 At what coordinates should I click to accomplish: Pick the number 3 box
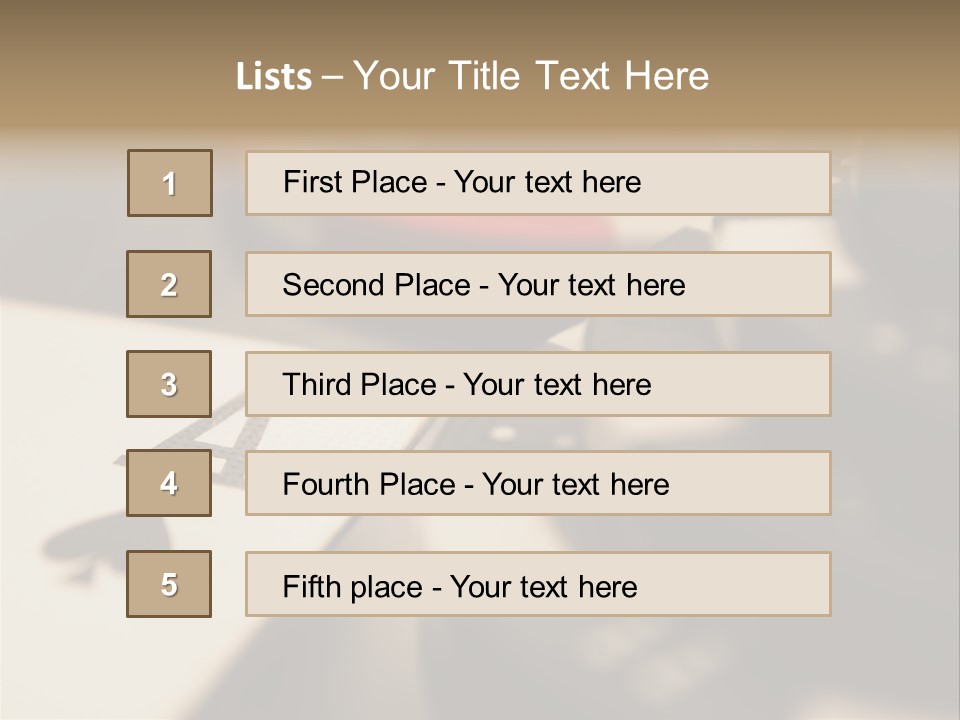pos(169,384)
